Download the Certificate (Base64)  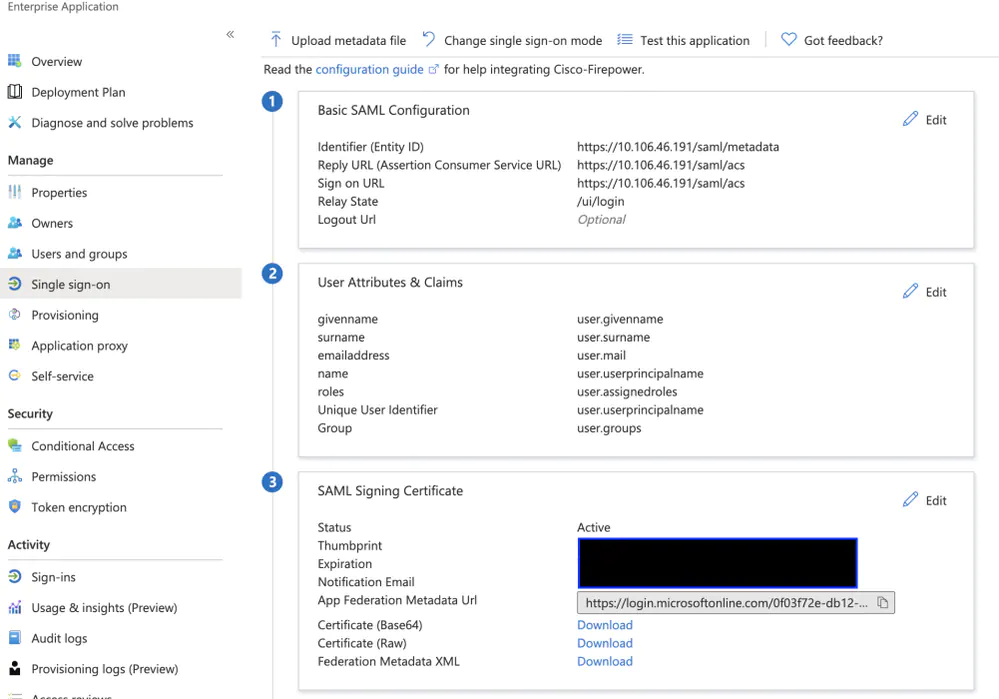(x=605, y=625)
